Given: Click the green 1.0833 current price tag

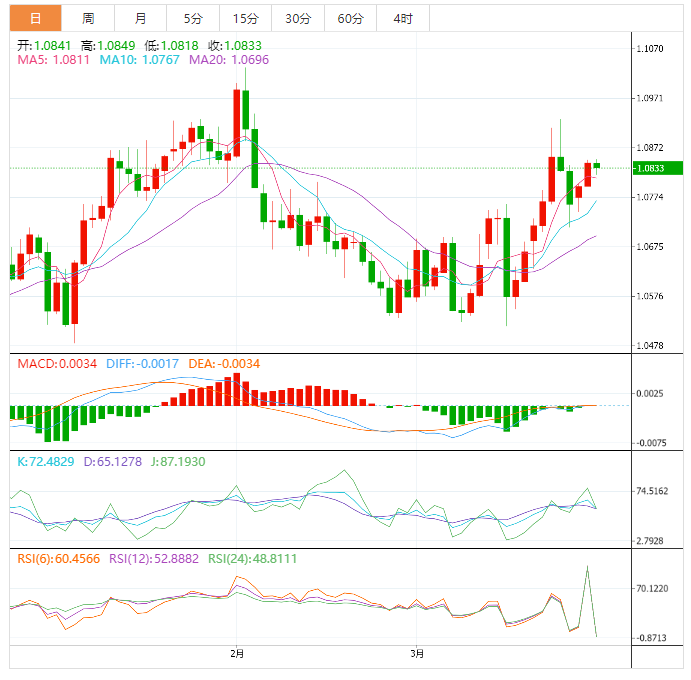Looking at the screenshot, I should pos(656,168).
